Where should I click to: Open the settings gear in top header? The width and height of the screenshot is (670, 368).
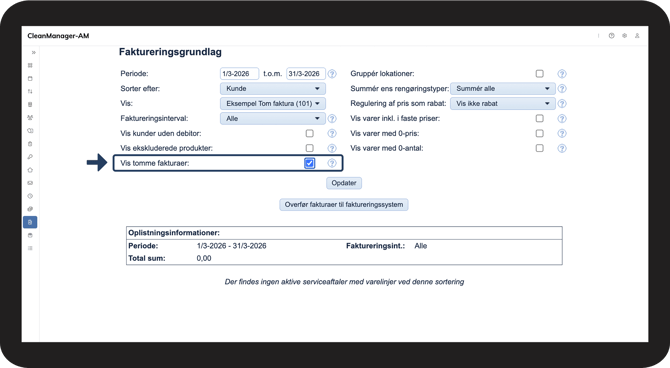point(624,36)
